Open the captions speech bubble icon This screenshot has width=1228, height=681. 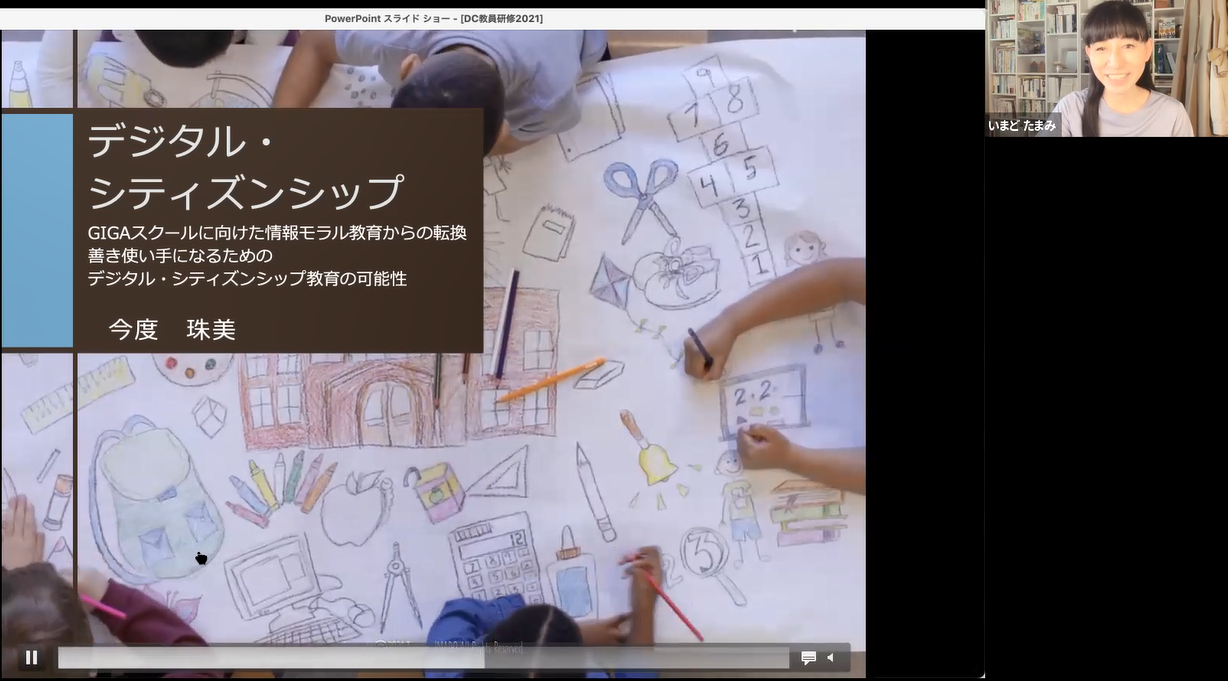(x=808, y=657)
